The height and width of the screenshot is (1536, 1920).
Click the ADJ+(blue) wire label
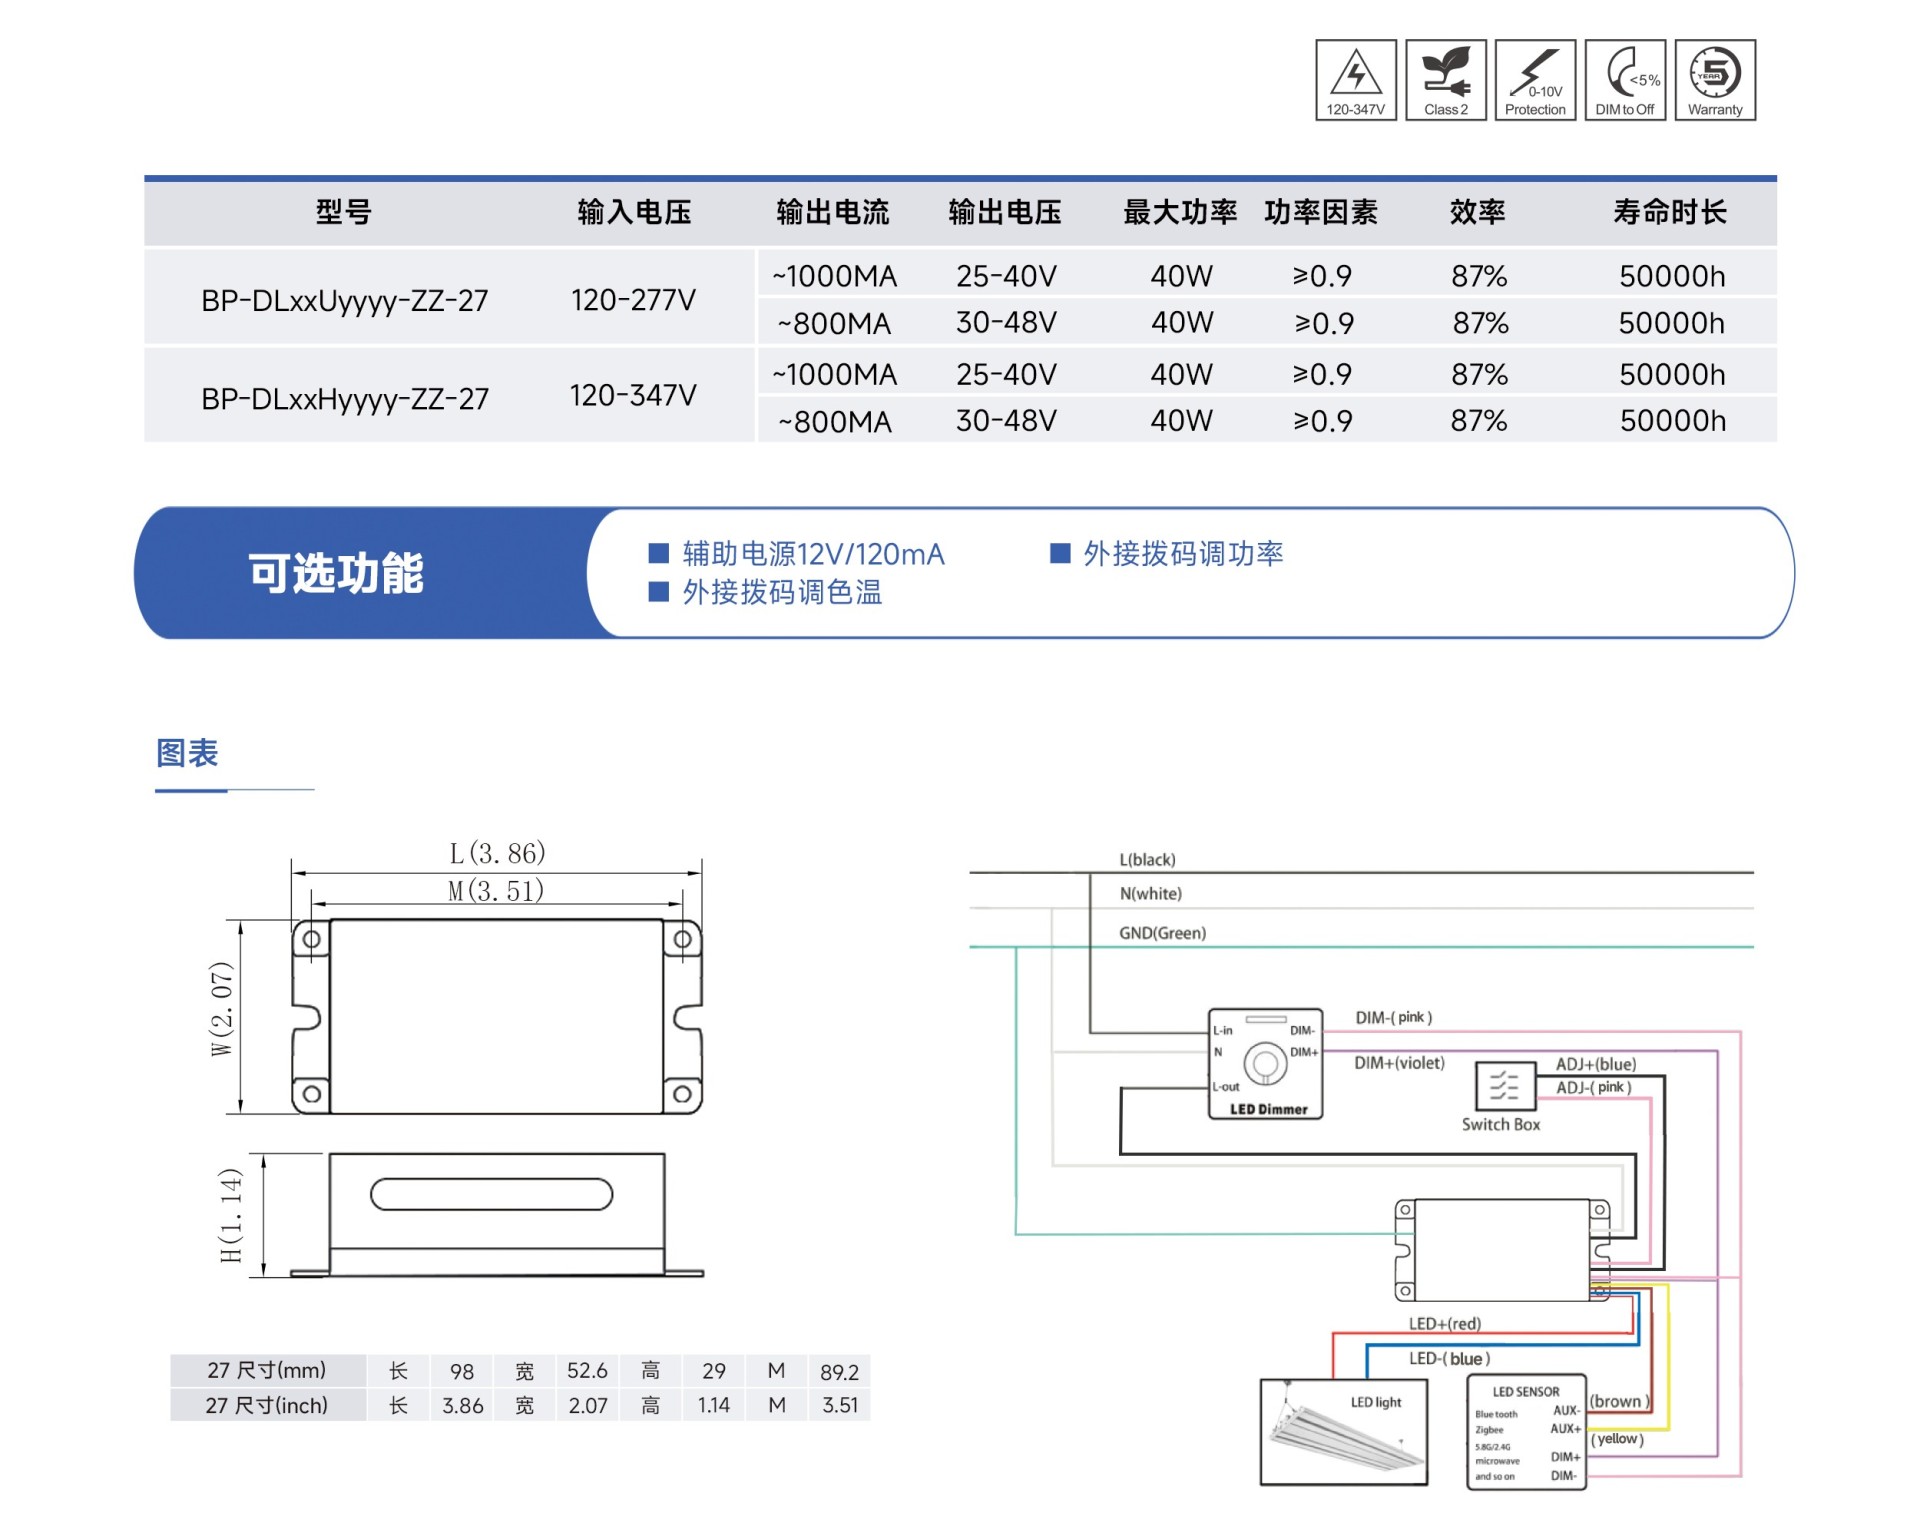click(x=1596, y=1064)
